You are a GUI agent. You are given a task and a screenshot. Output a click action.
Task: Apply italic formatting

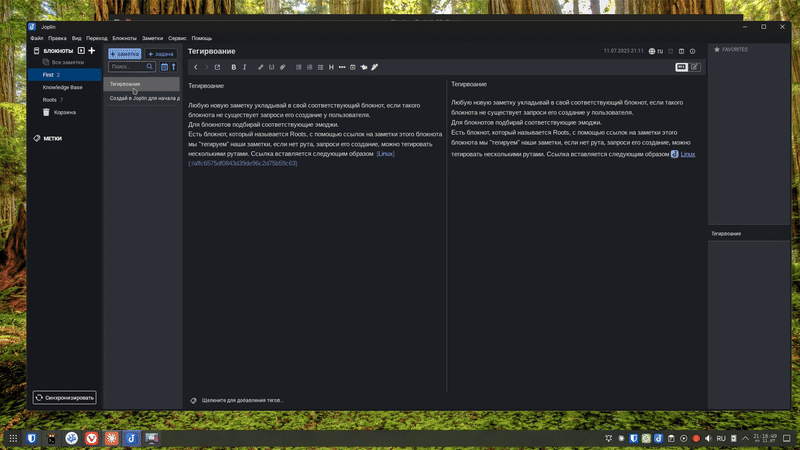pyautogui.click(x=244, y=67)
